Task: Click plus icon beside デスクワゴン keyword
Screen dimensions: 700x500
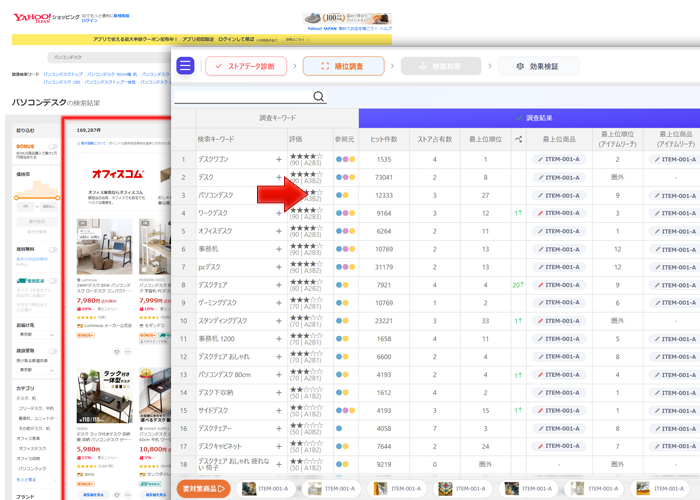Action: coord(279,159)
